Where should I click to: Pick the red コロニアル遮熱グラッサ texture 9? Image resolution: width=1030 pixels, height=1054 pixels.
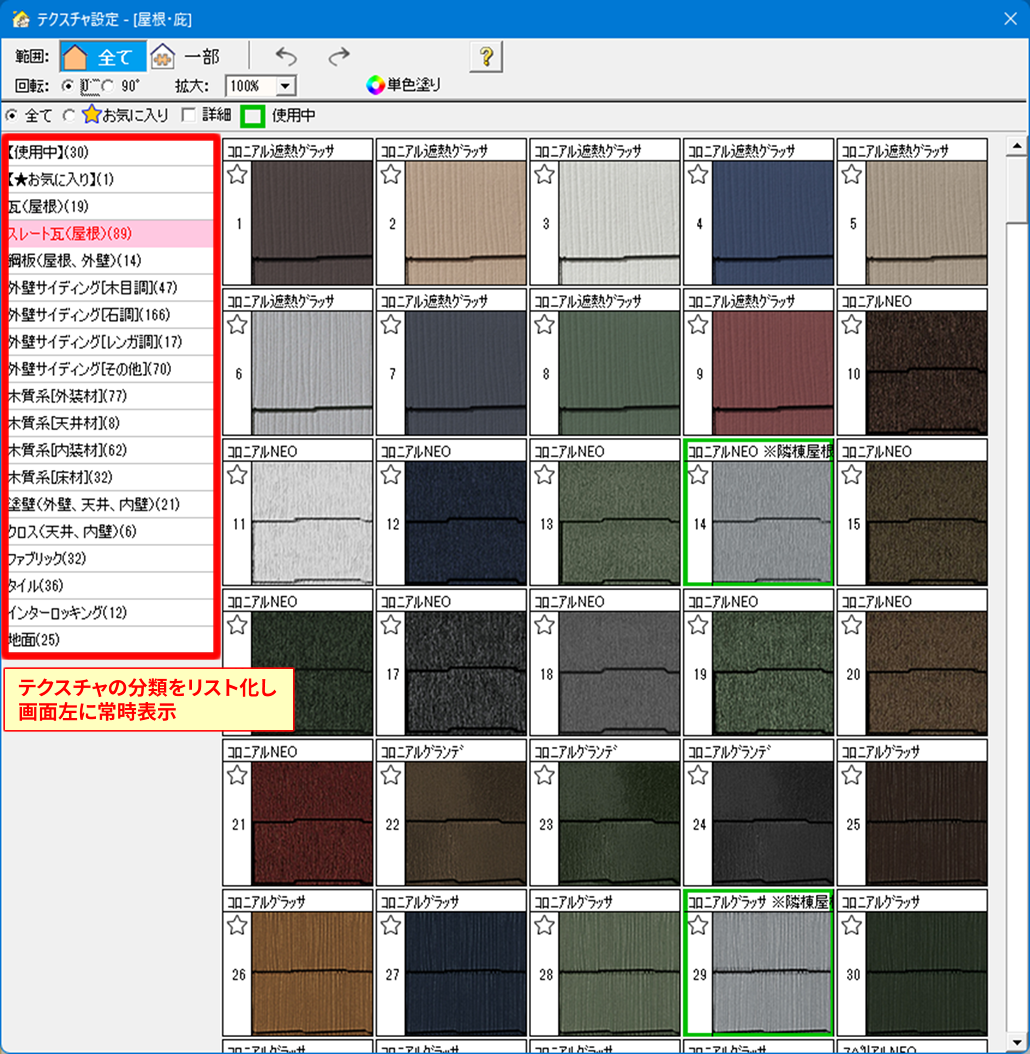tap(772, 372)
